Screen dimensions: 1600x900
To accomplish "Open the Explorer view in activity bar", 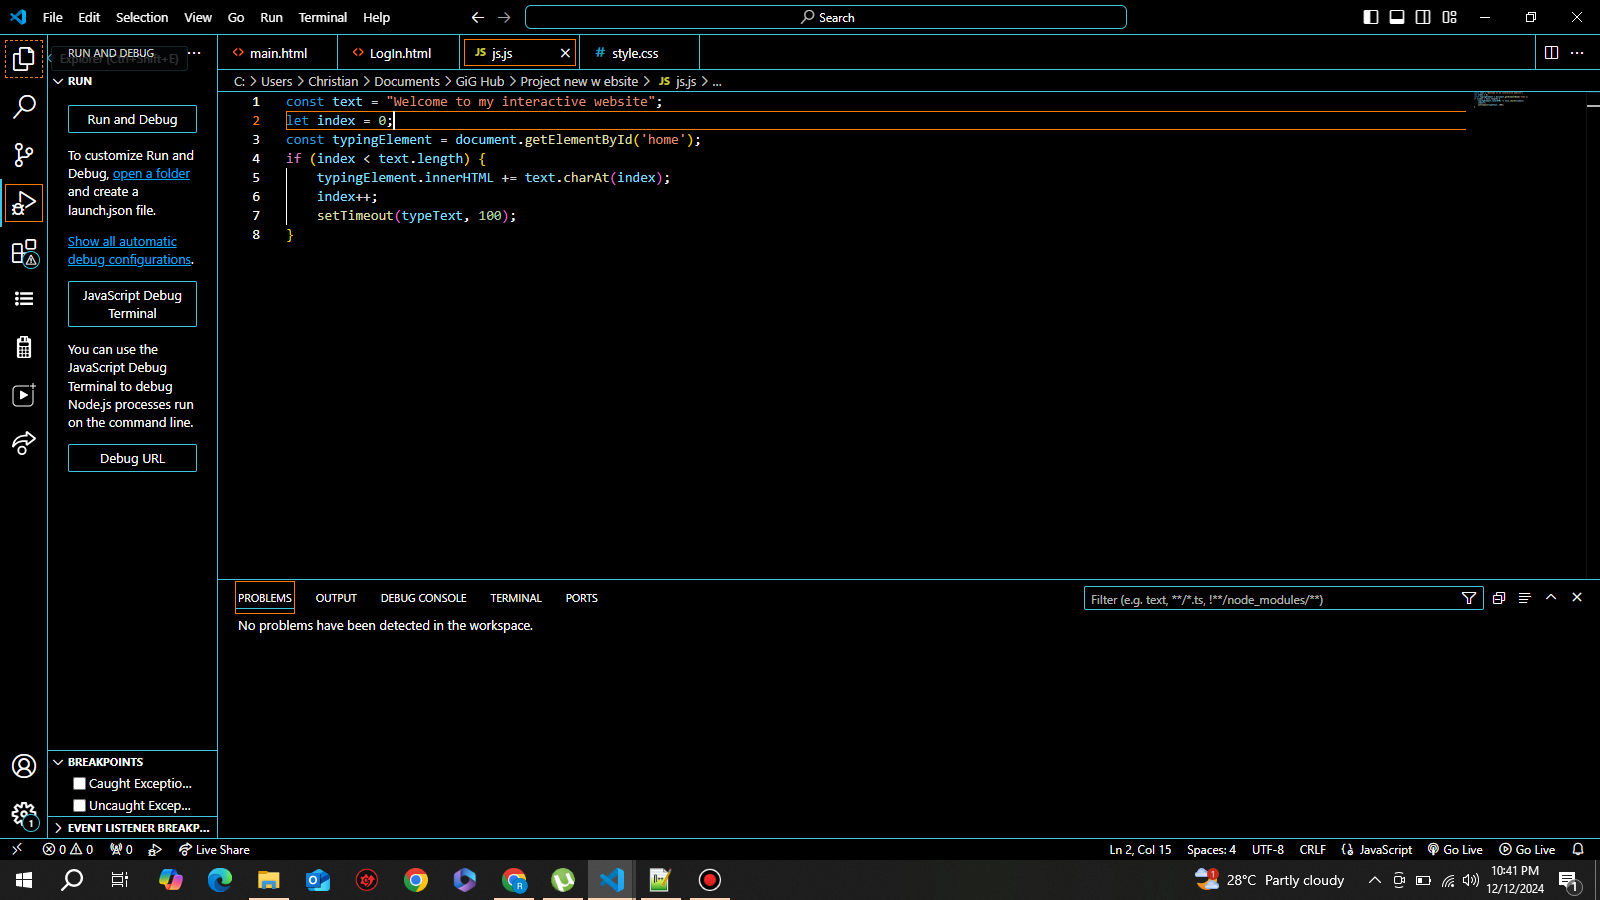I will [x=24, y=59].
